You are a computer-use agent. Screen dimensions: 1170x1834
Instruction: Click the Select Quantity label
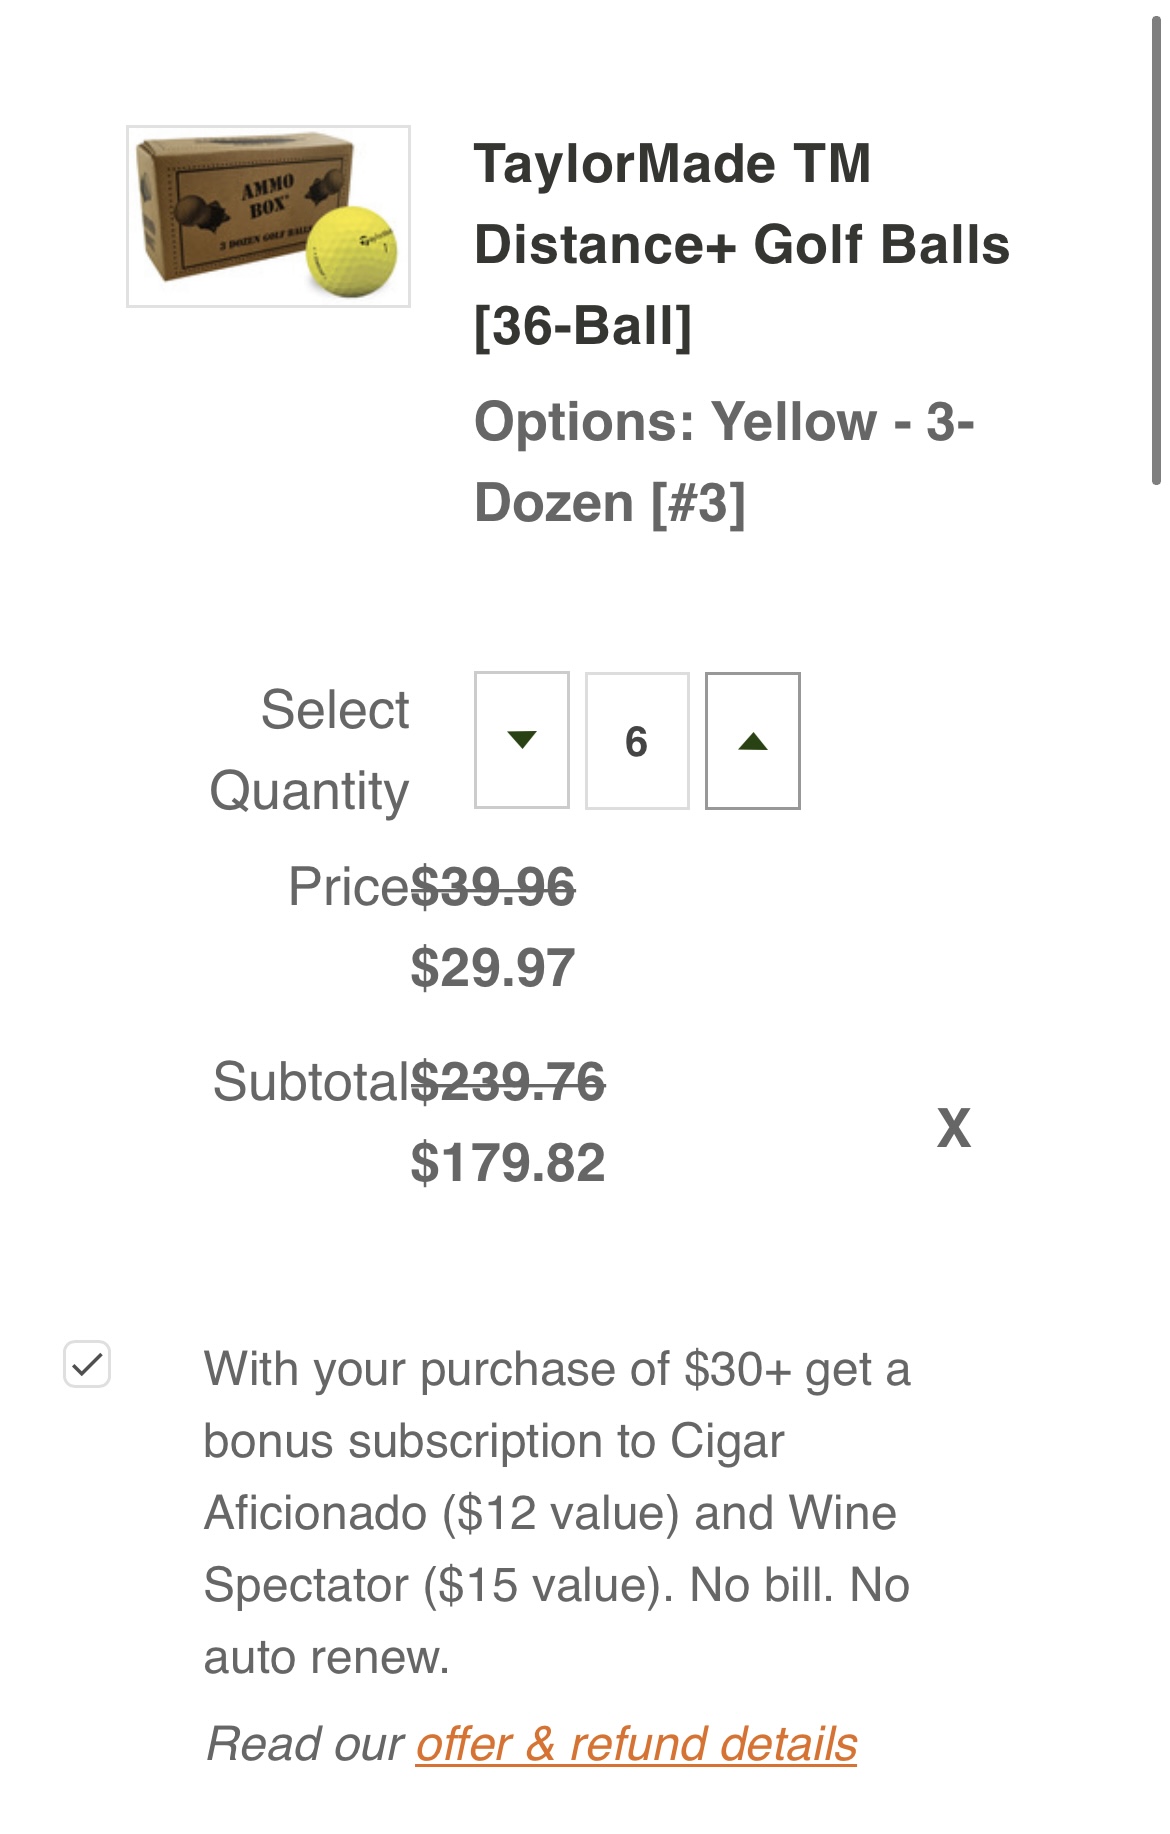coord(310,750)
